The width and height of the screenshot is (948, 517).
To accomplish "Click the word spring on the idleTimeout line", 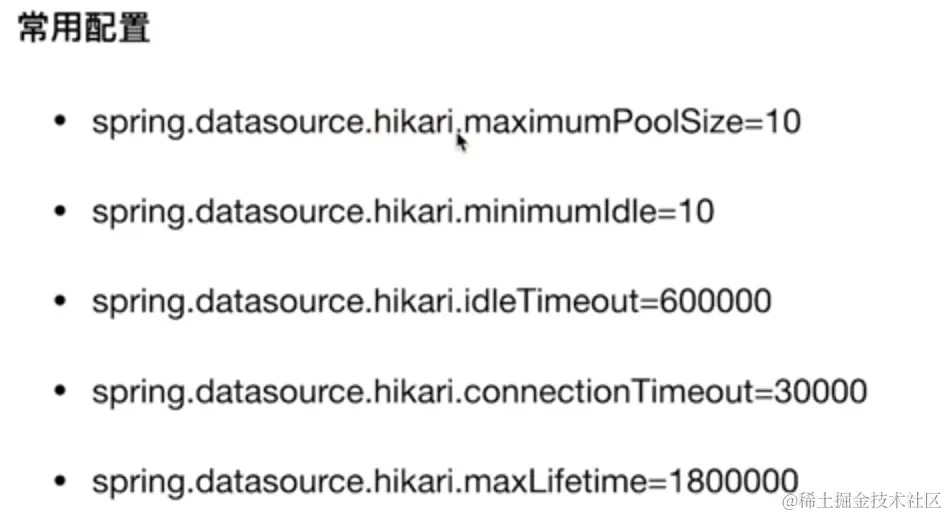I will 127,302.
